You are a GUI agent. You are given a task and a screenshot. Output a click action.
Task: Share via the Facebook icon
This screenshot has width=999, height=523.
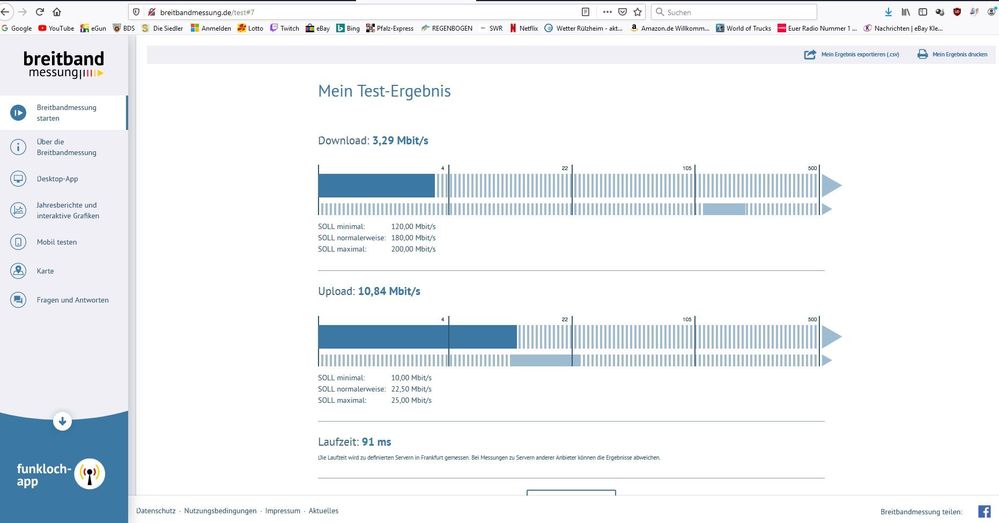point(984,512)
